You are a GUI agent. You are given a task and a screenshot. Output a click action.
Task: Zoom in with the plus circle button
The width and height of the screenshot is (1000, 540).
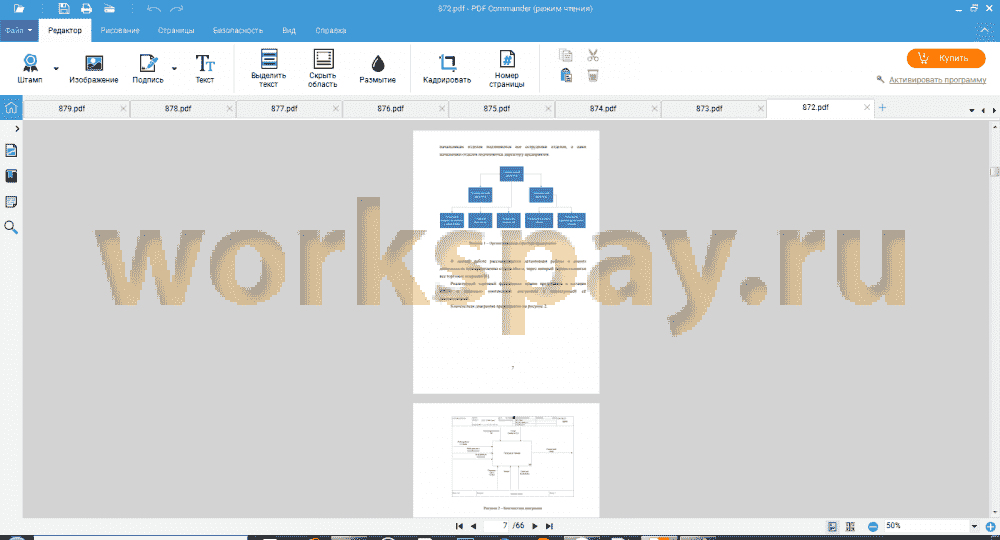(x=990, y=527)
